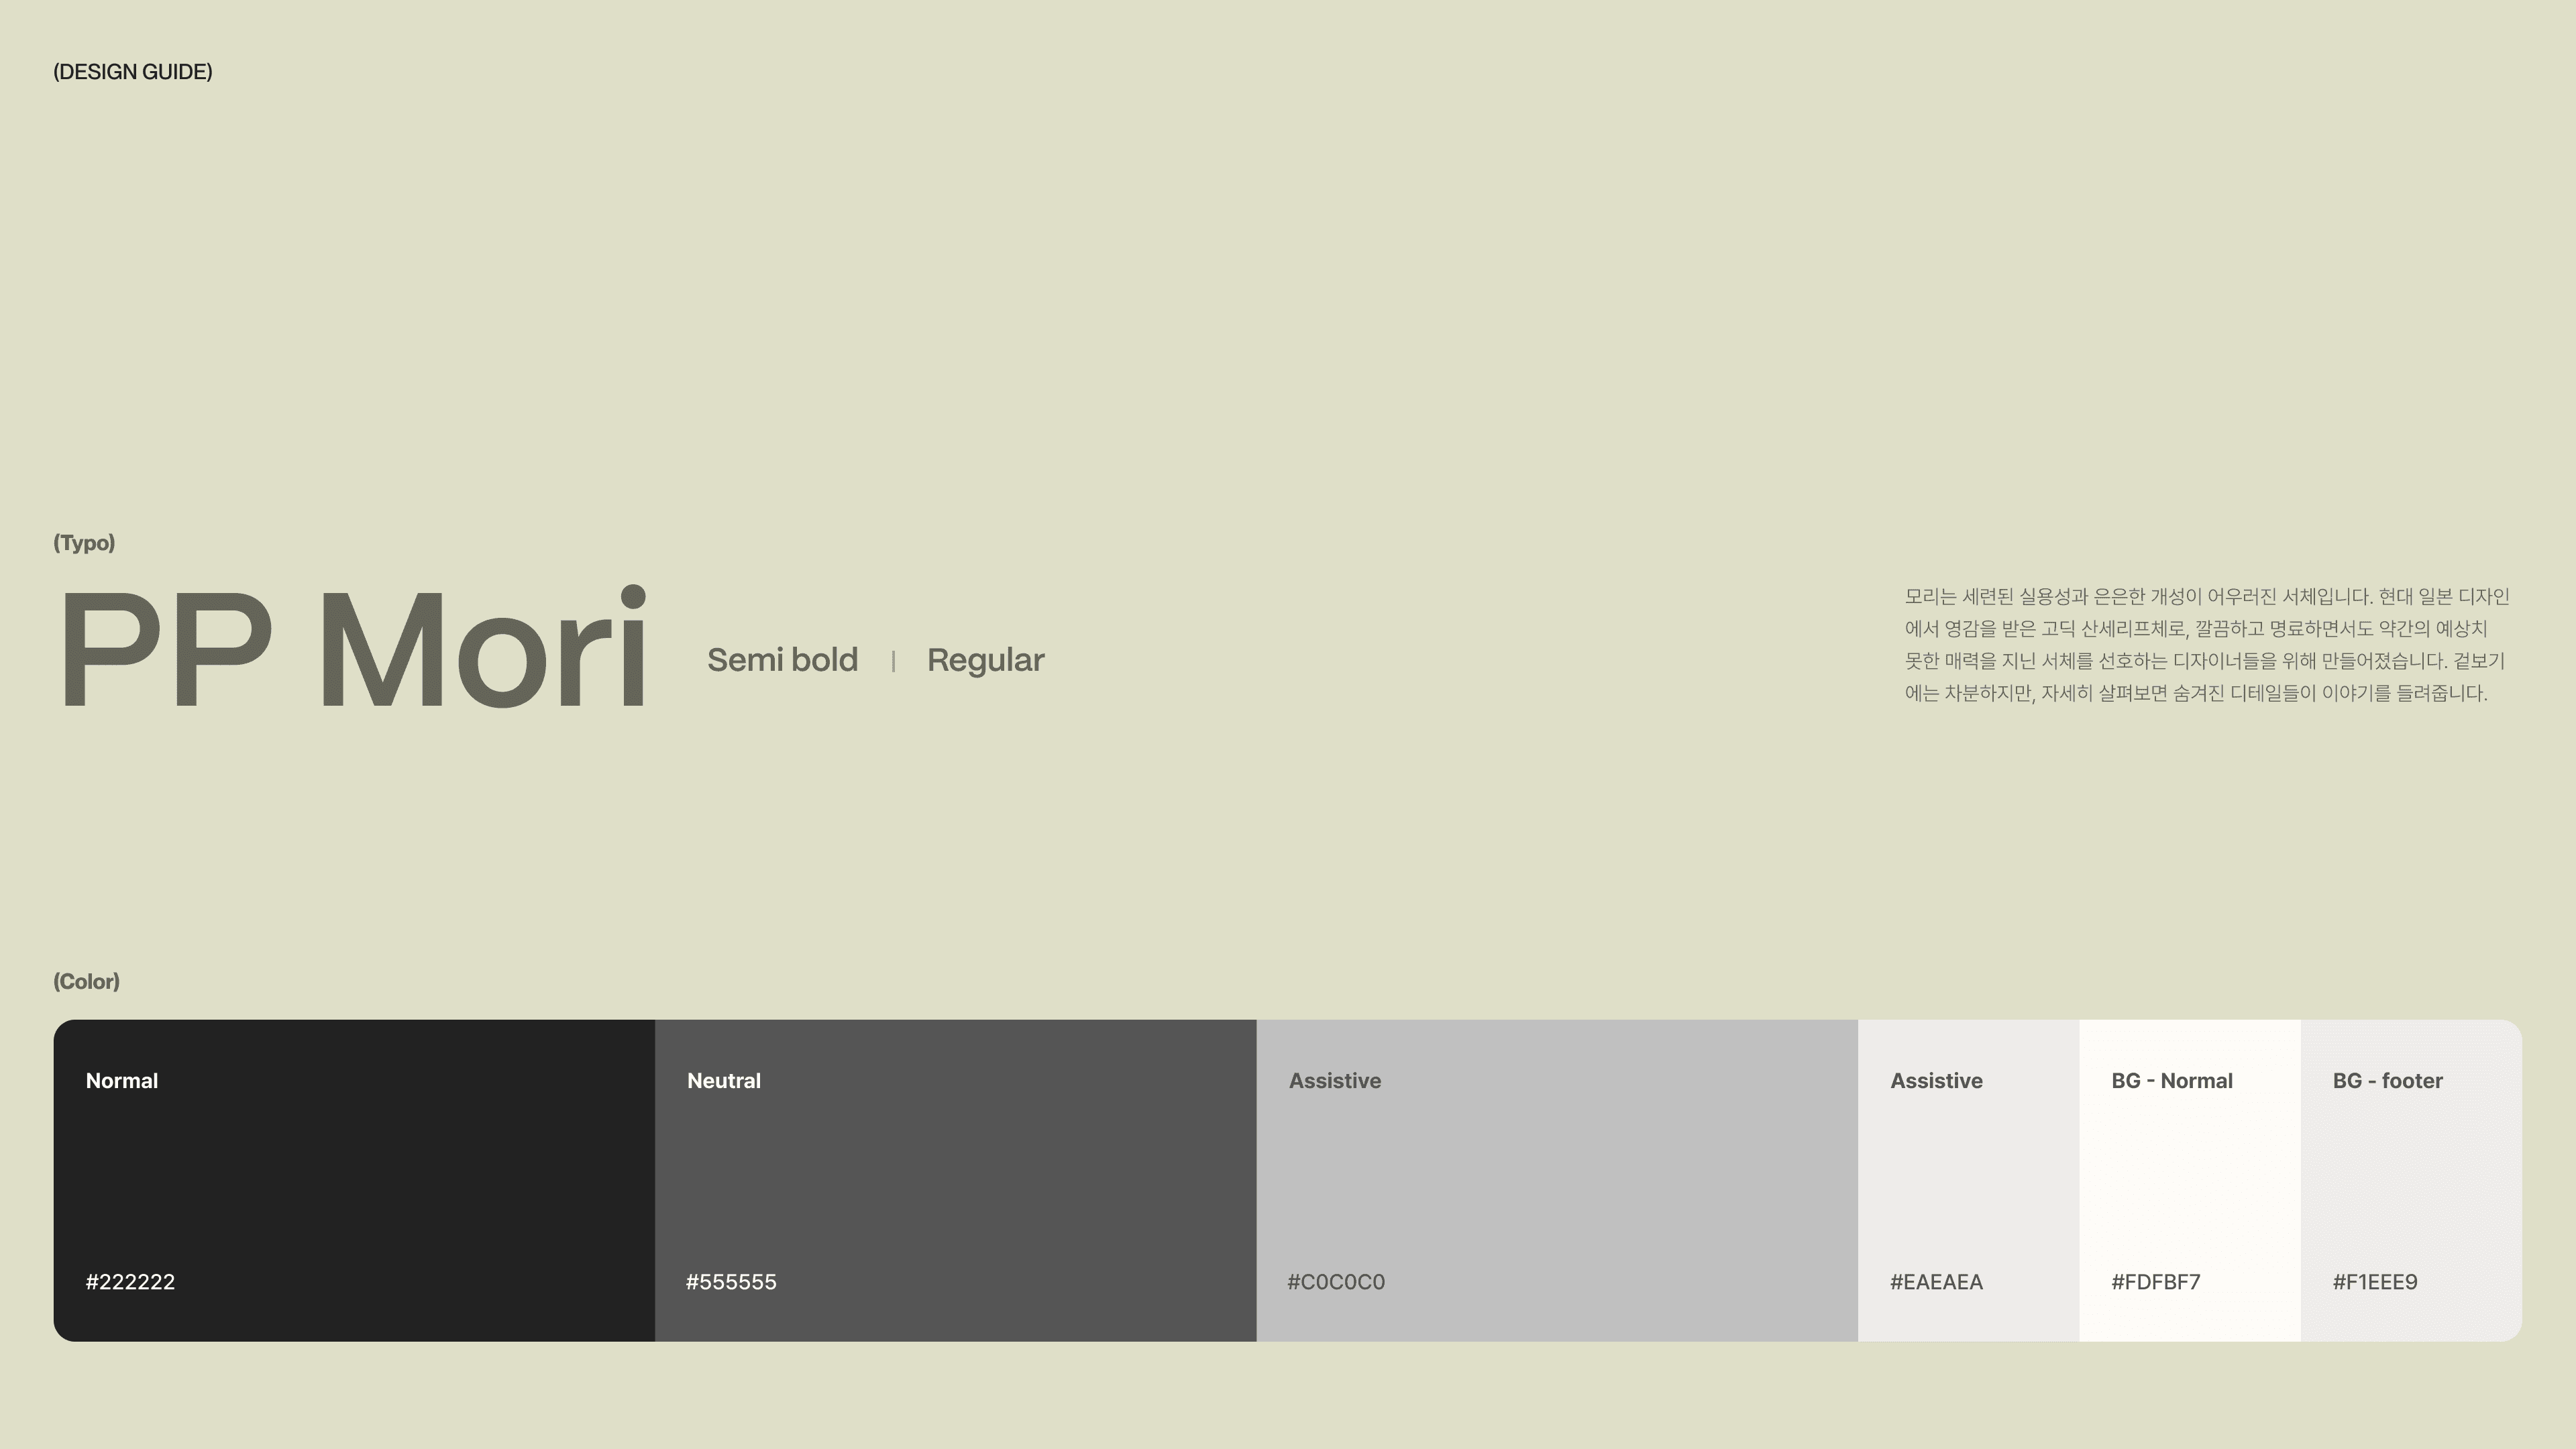Click the #555555 hex code text
Screen dimensions: 2576x1449
[731, 1282]
